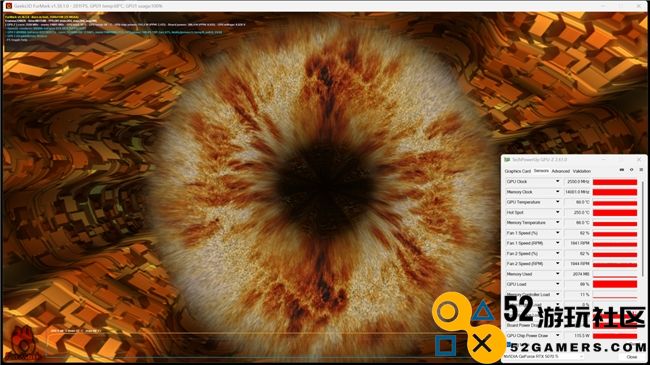Click the GPU-Z title bar app icon
The image size is (650, 365).
pos(507,160)
